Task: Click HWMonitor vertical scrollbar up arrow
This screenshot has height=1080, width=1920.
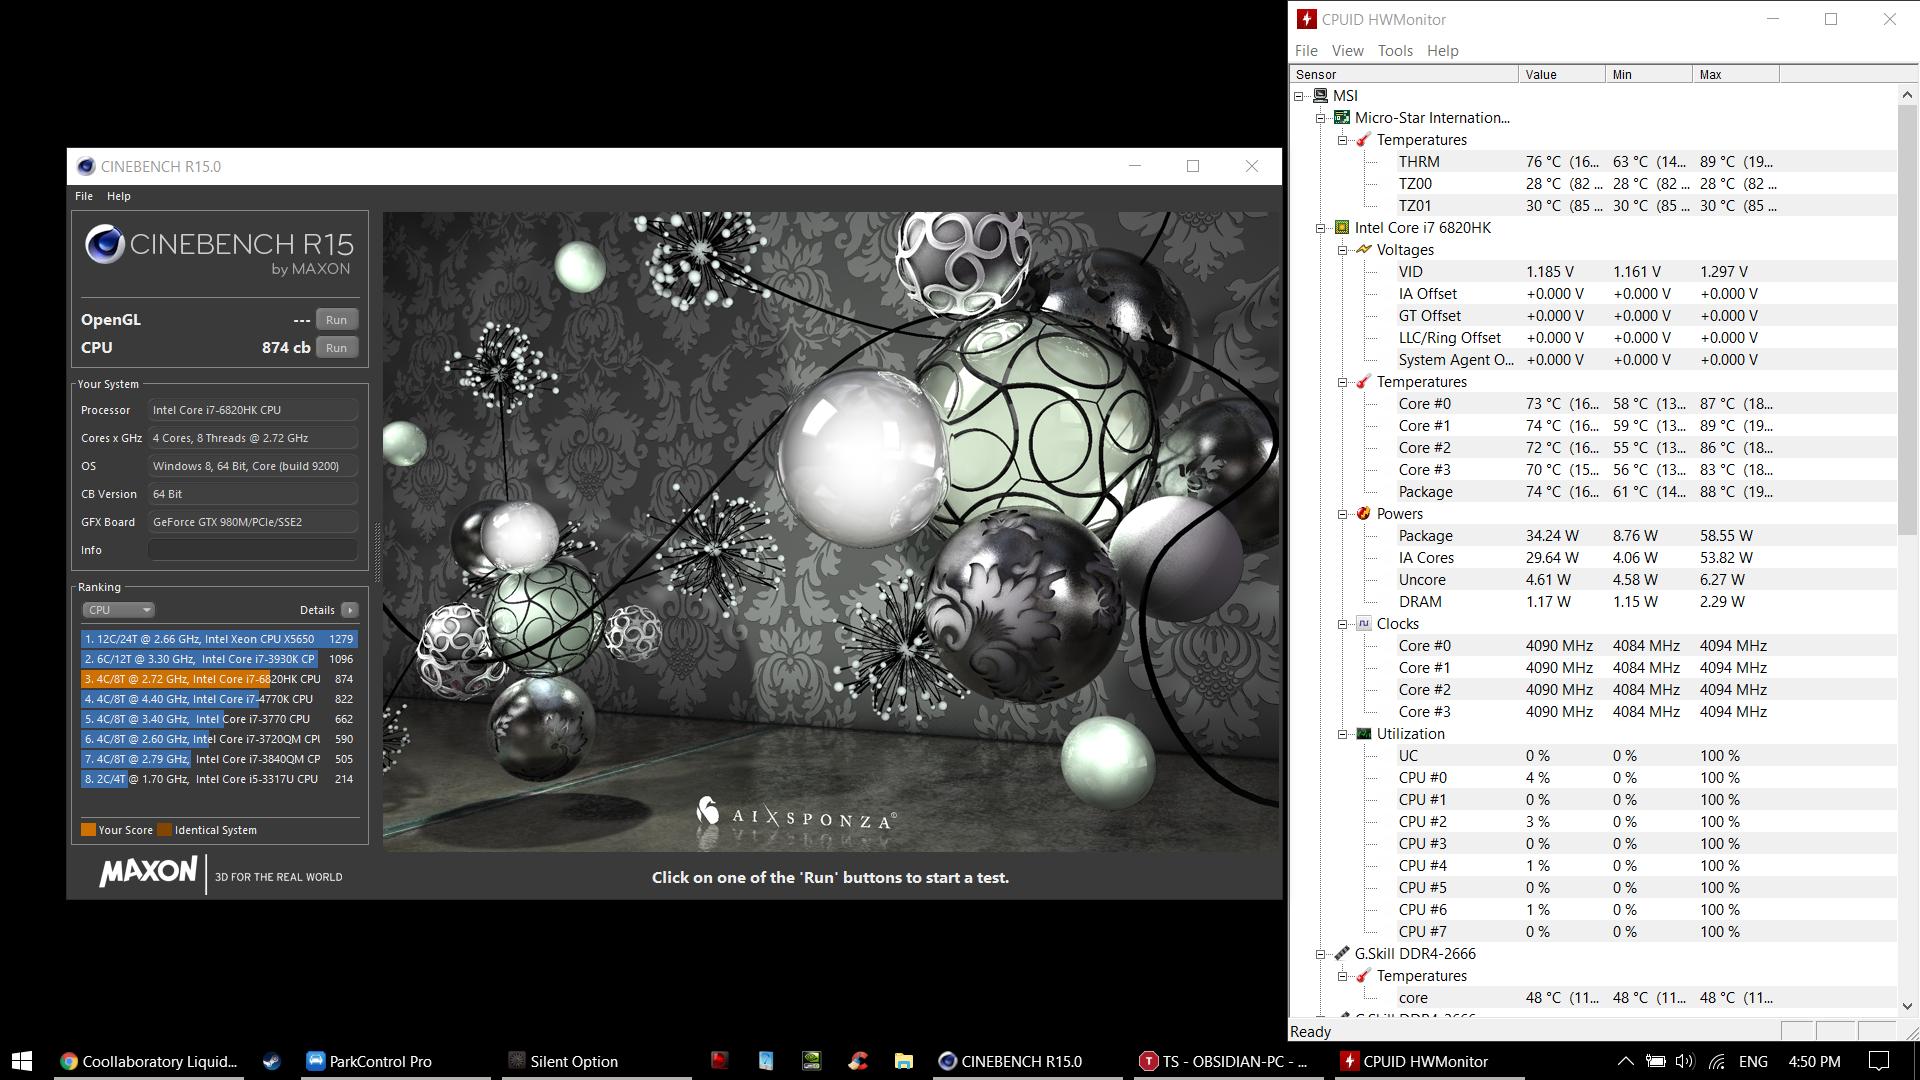Action: [x=1907, y=95]
